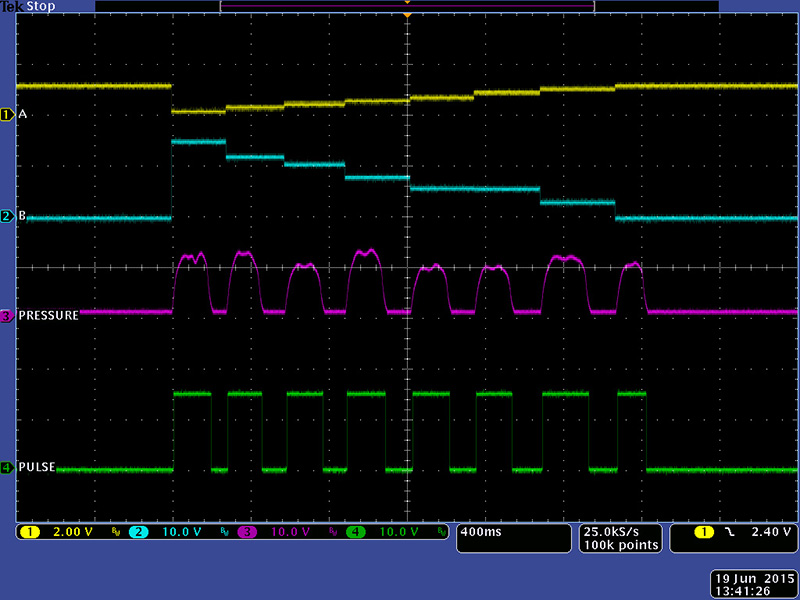This screenshot has width=800, height=600.
Task: Click the 25.0kS/s sample rate readout
Action: click(620, 532)
